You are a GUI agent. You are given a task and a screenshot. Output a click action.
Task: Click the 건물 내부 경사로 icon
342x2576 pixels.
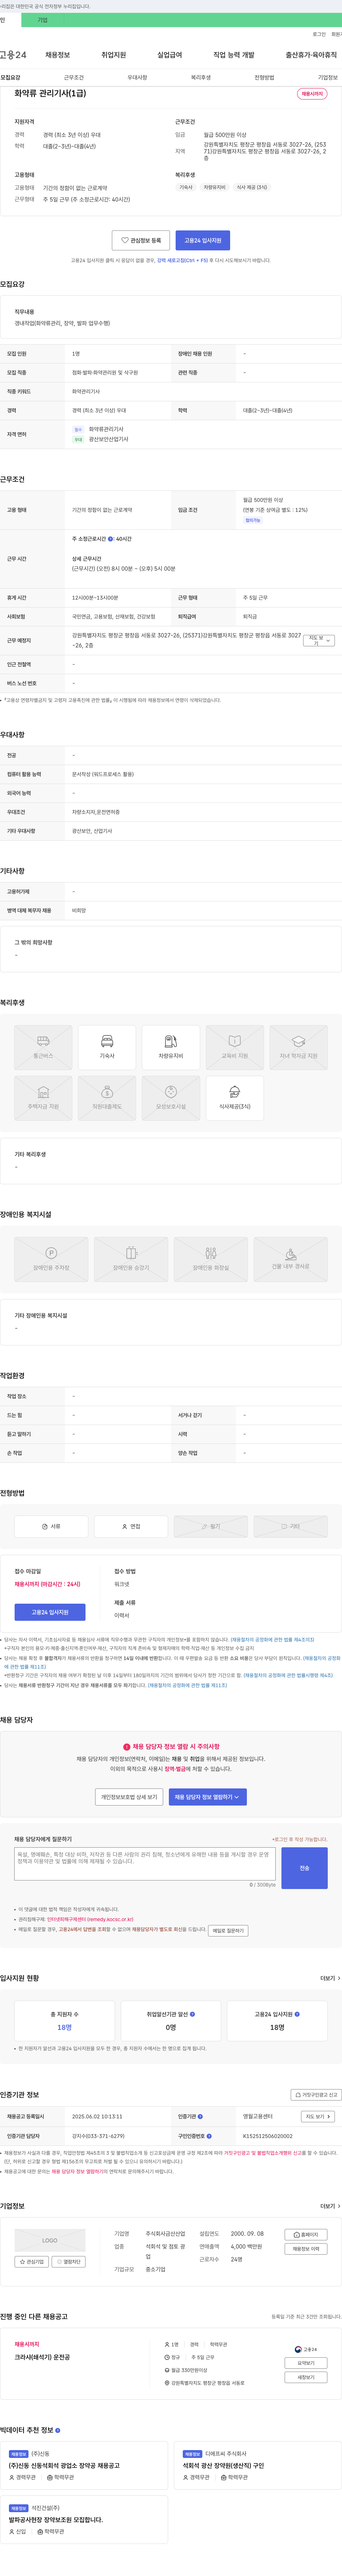[x=291, y=1259]
